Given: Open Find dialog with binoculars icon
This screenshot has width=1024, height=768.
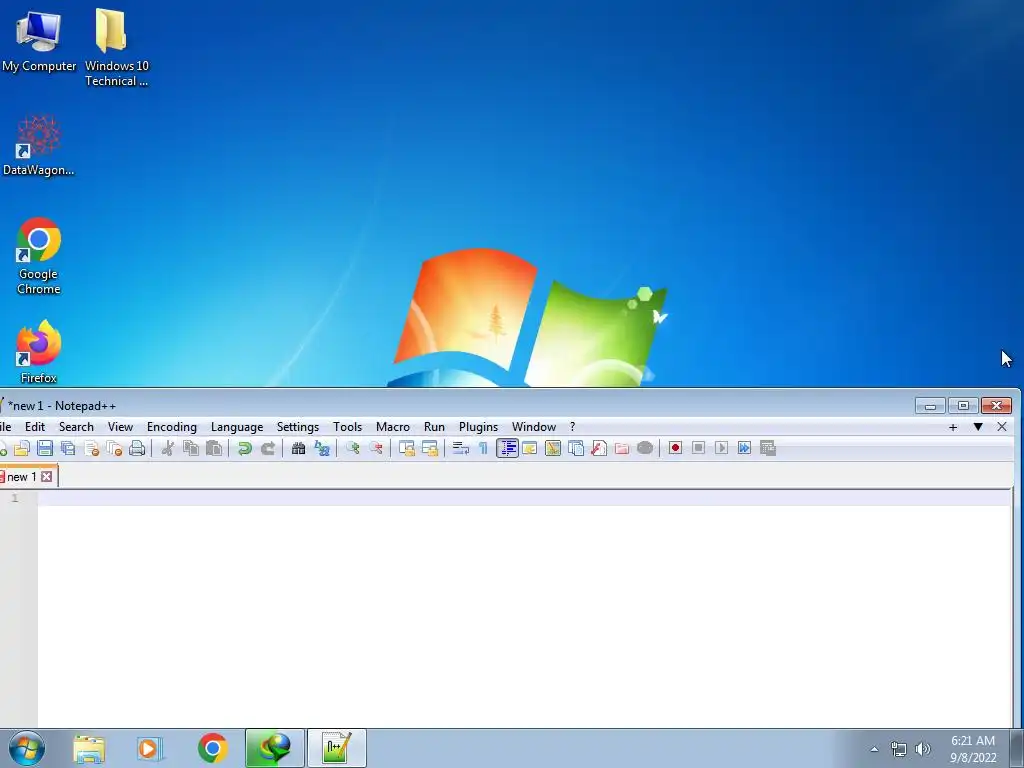Looking at the screenshot, I should pos(298,448).
